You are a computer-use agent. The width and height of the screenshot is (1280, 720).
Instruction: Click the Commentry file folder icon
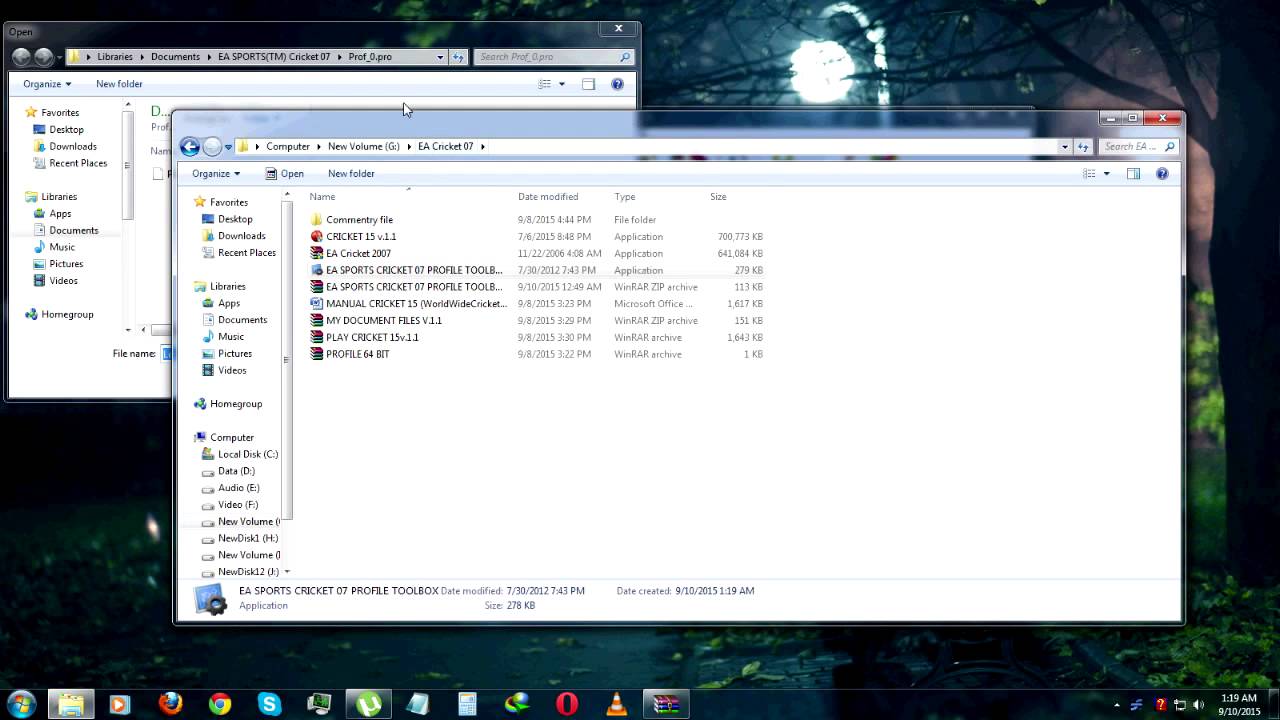pos(316,220)
